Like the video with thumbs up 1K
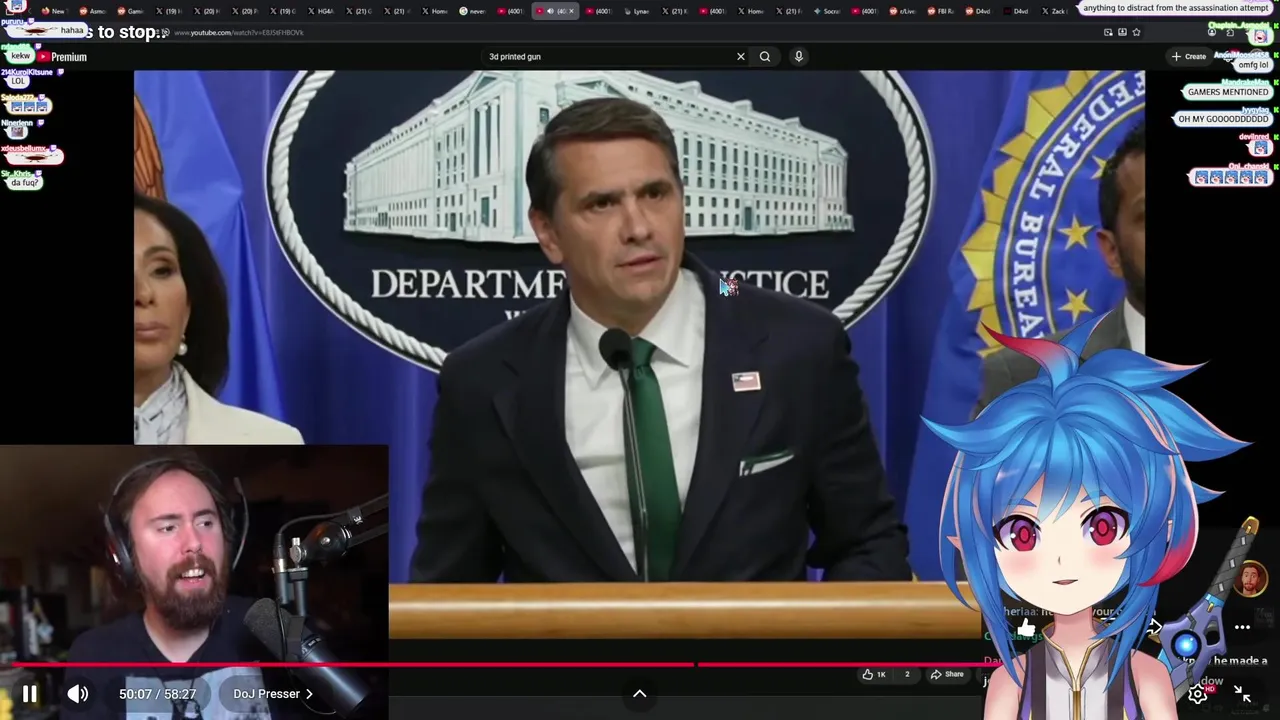The width and height of the screenshot is (1280, 720). (874, 674)
